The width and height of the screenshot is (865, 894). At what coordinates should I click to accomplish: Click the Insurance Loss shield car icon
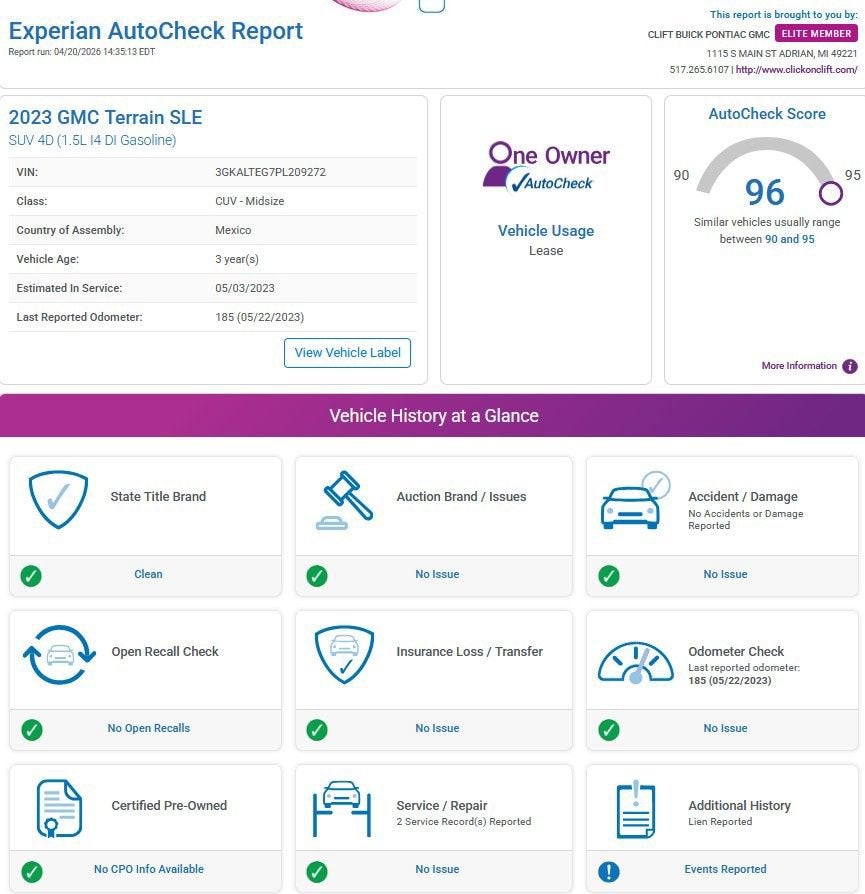(x=344, y=655)
